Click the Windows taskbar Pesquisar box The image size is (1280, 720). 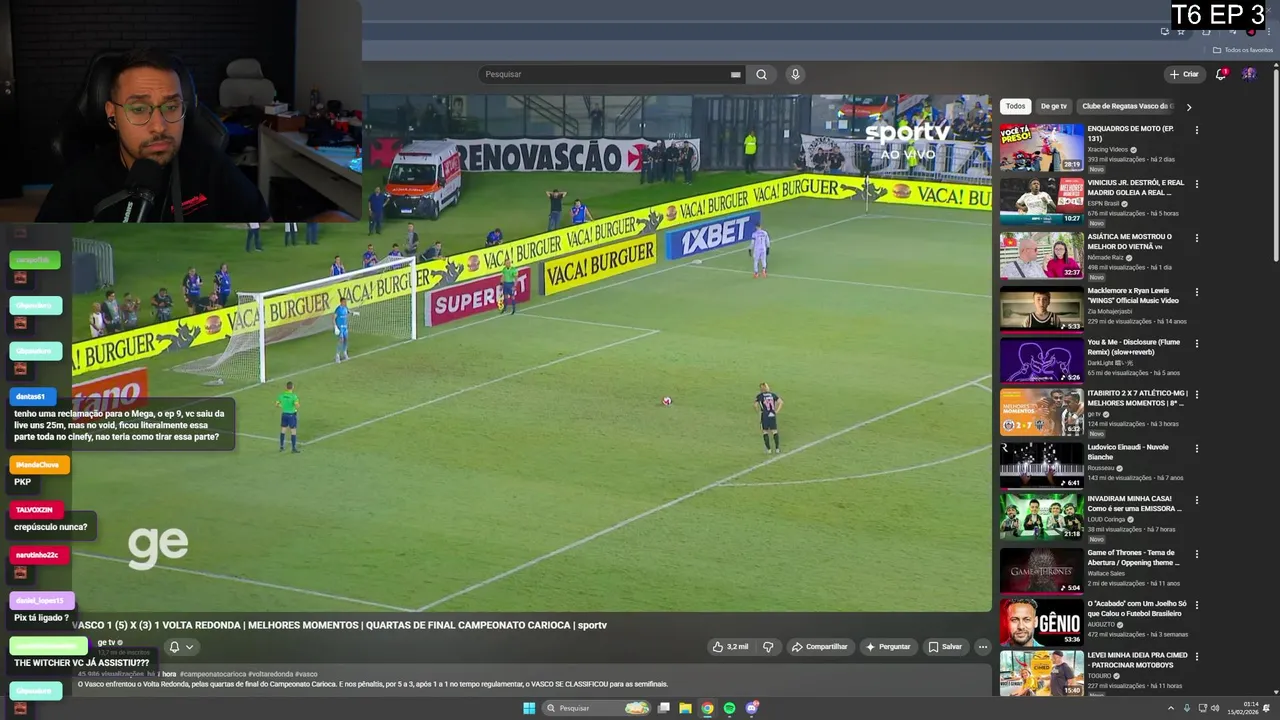coord(598,708)
